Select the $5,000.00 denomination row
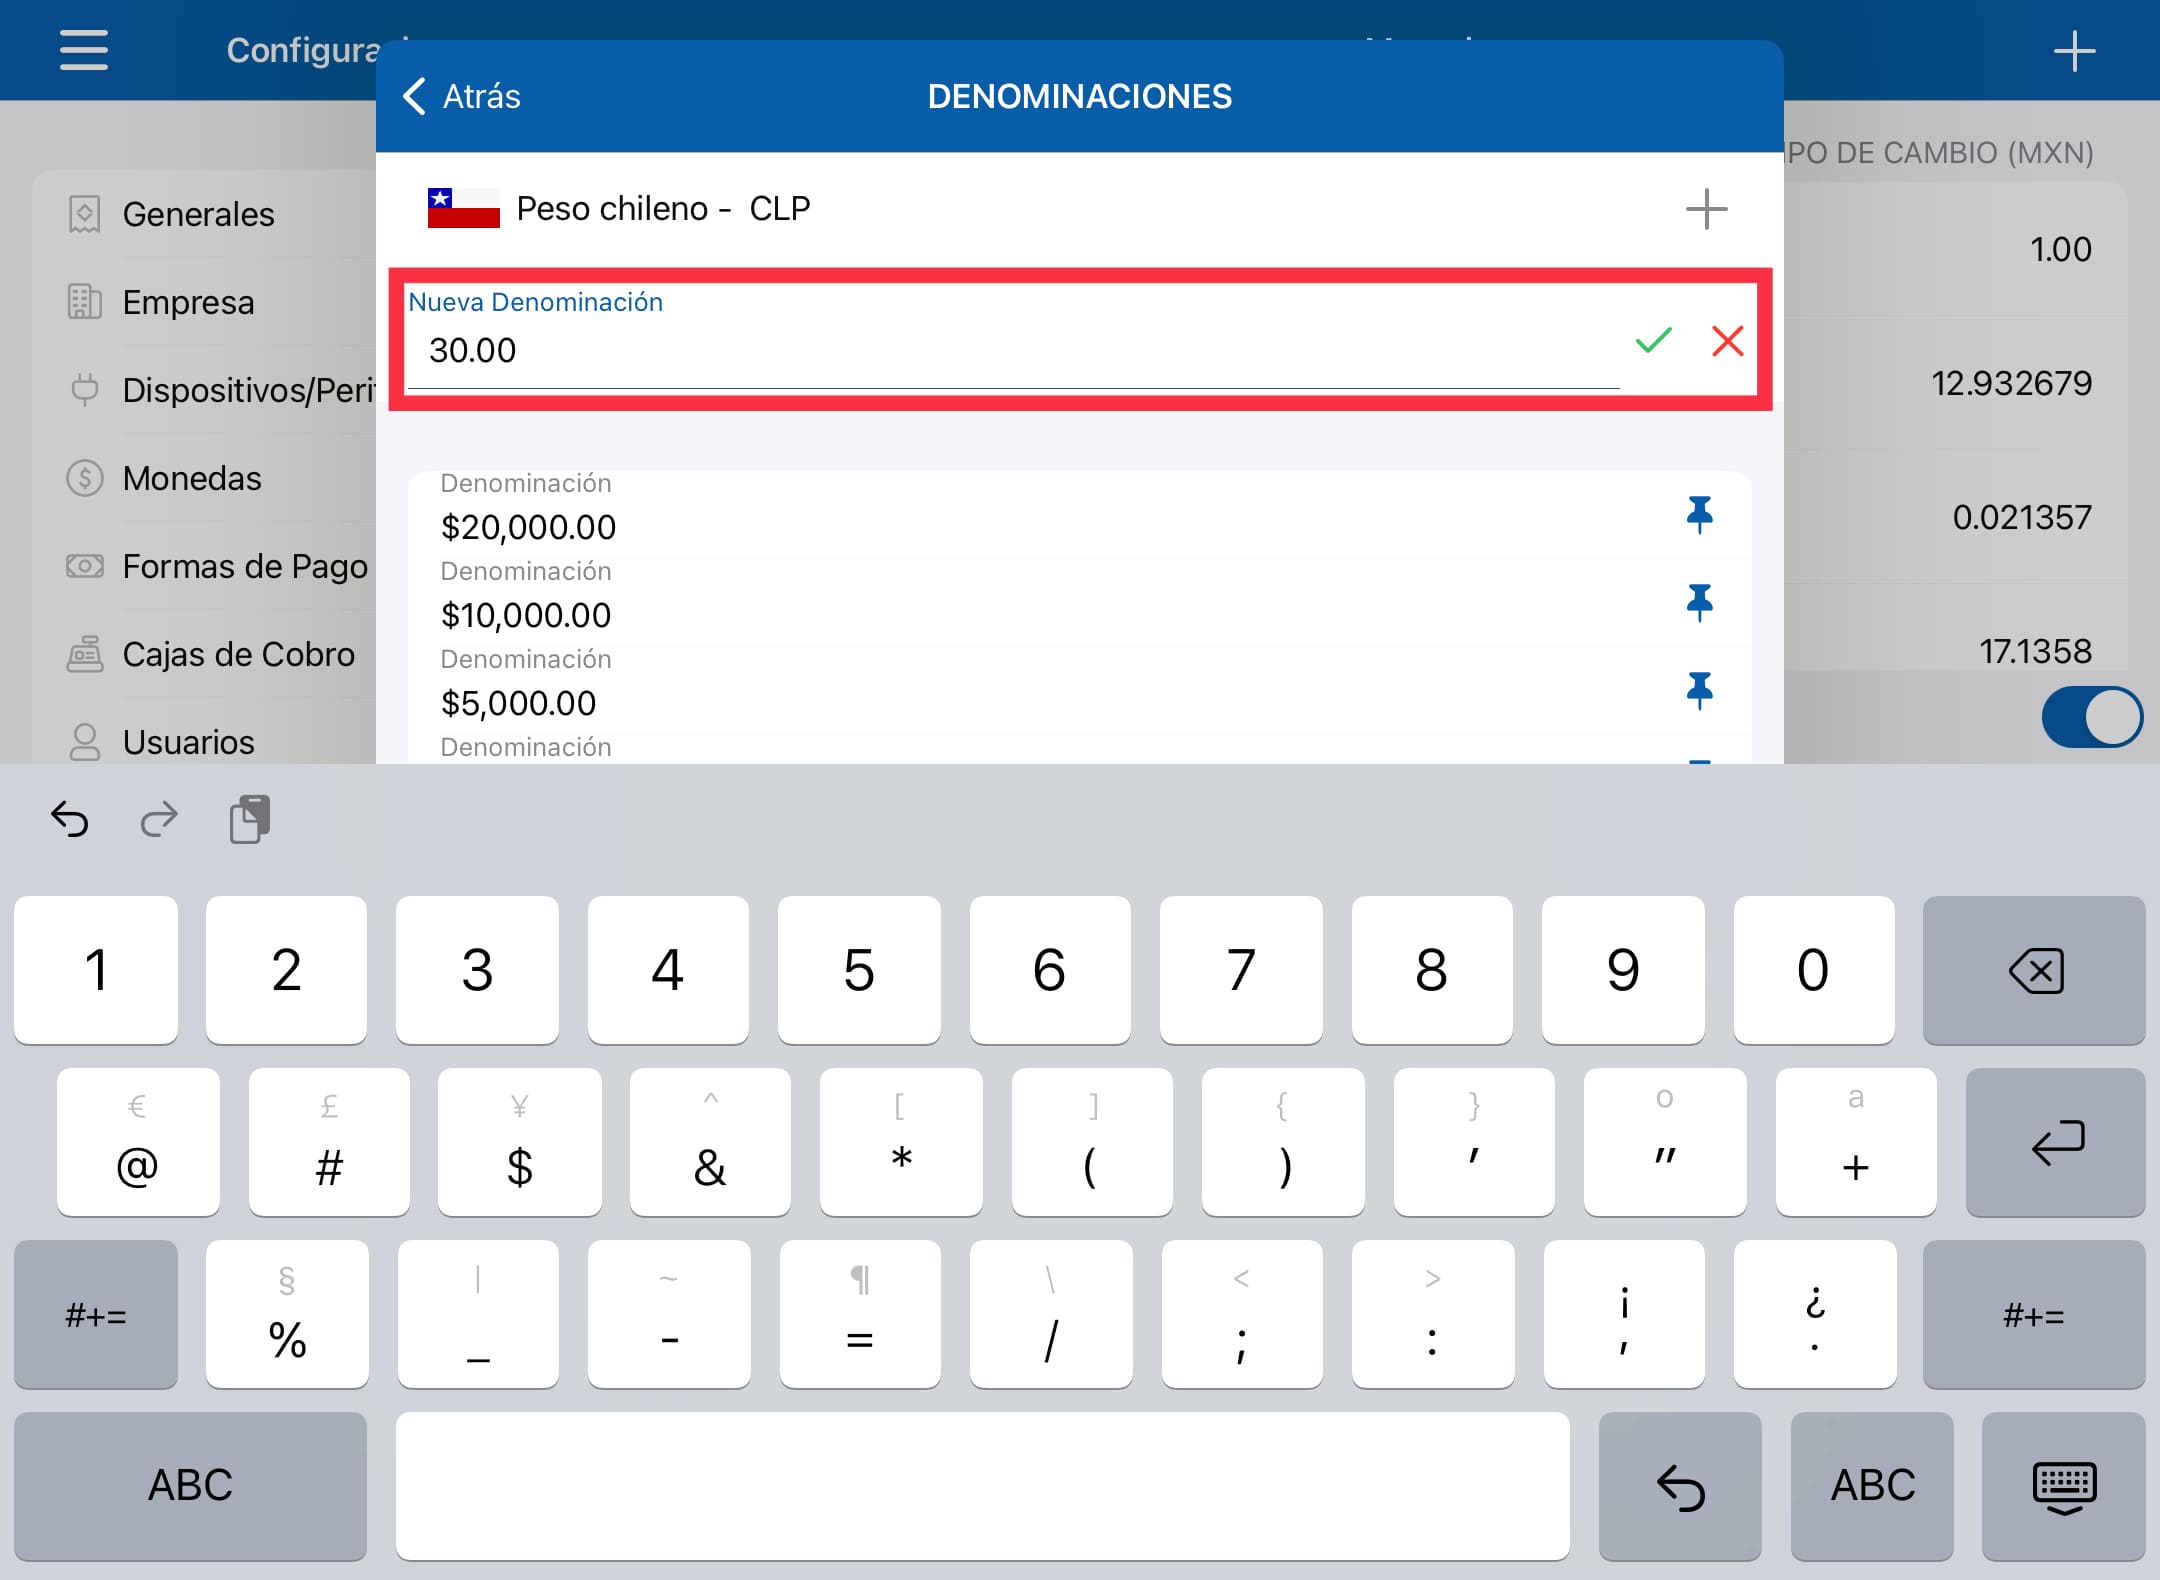Screen dimensions: 2160x1580 pos(1080,691)
